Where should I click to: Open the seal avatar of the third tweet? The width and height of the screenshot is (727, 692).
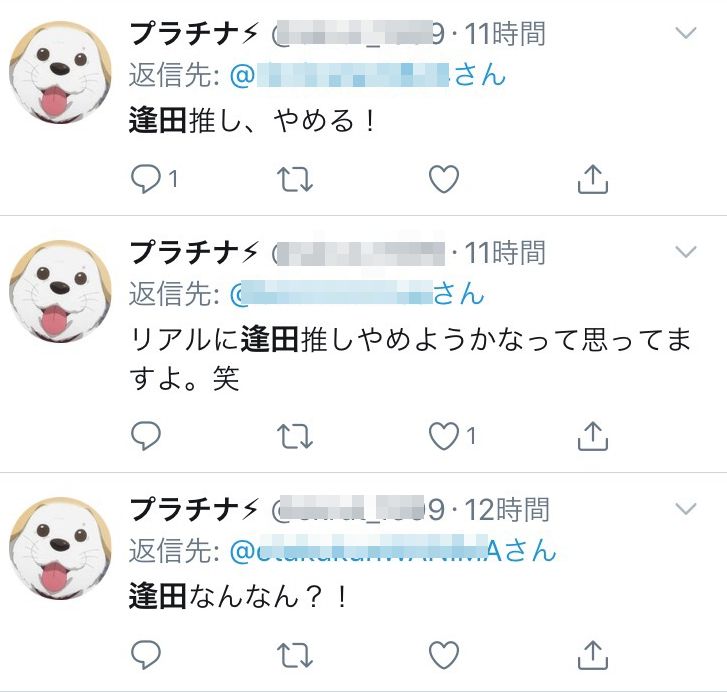click(x=60, y=548)
